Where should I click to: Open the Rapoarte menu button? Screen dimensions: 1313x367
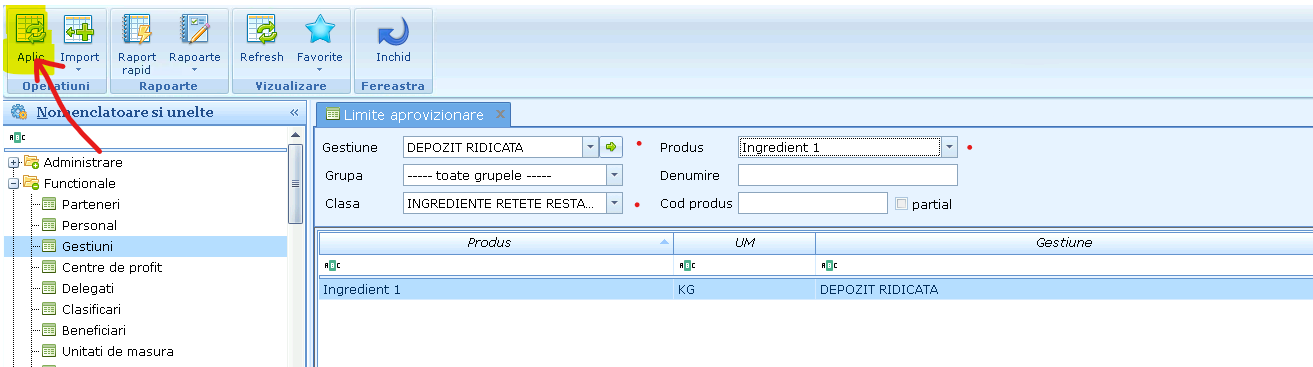[194, 42]
